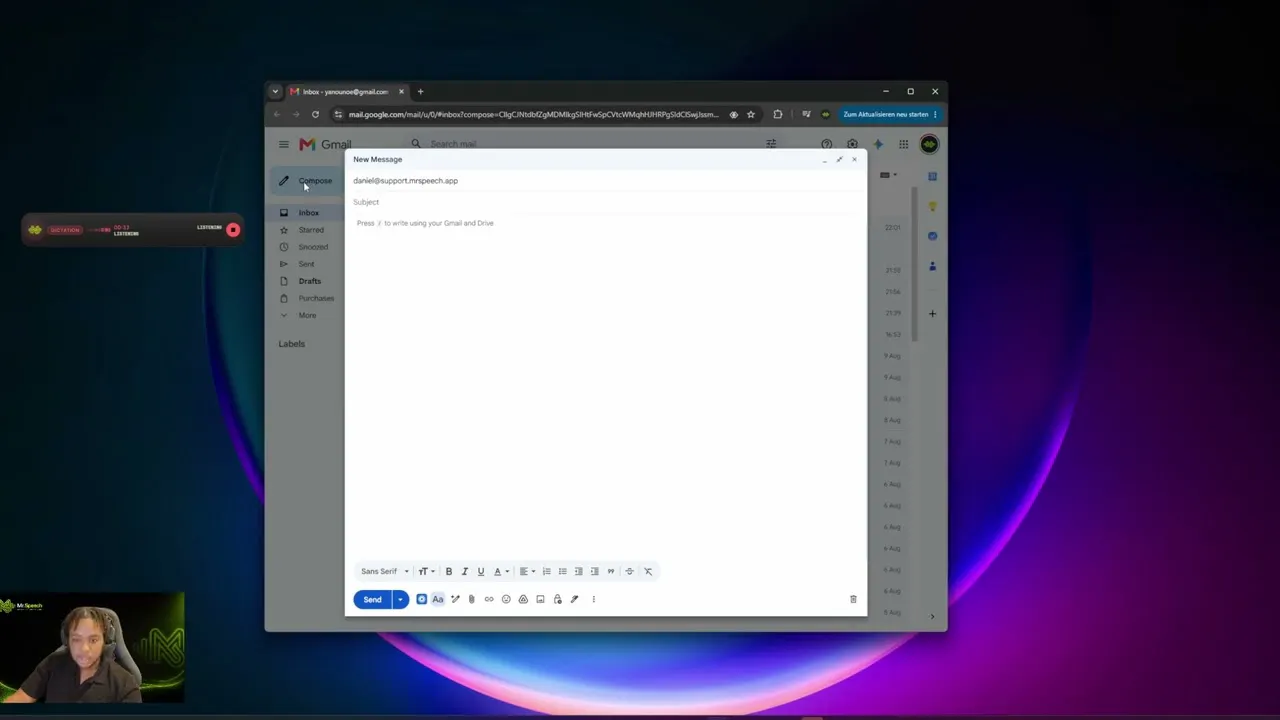
Task: Open the Purchases folder
Action: pos(316,298)
